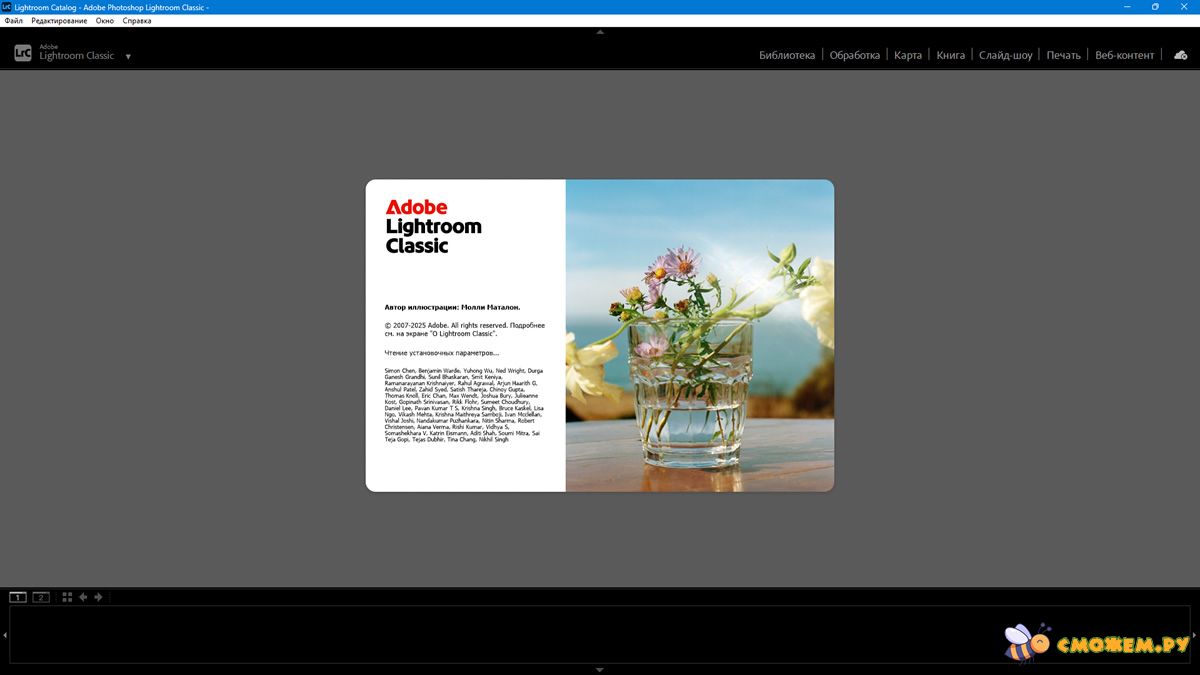This screenshot has width=1200, height=675.
Task: Select main window display button 1
Action: (x=18, y=597)
